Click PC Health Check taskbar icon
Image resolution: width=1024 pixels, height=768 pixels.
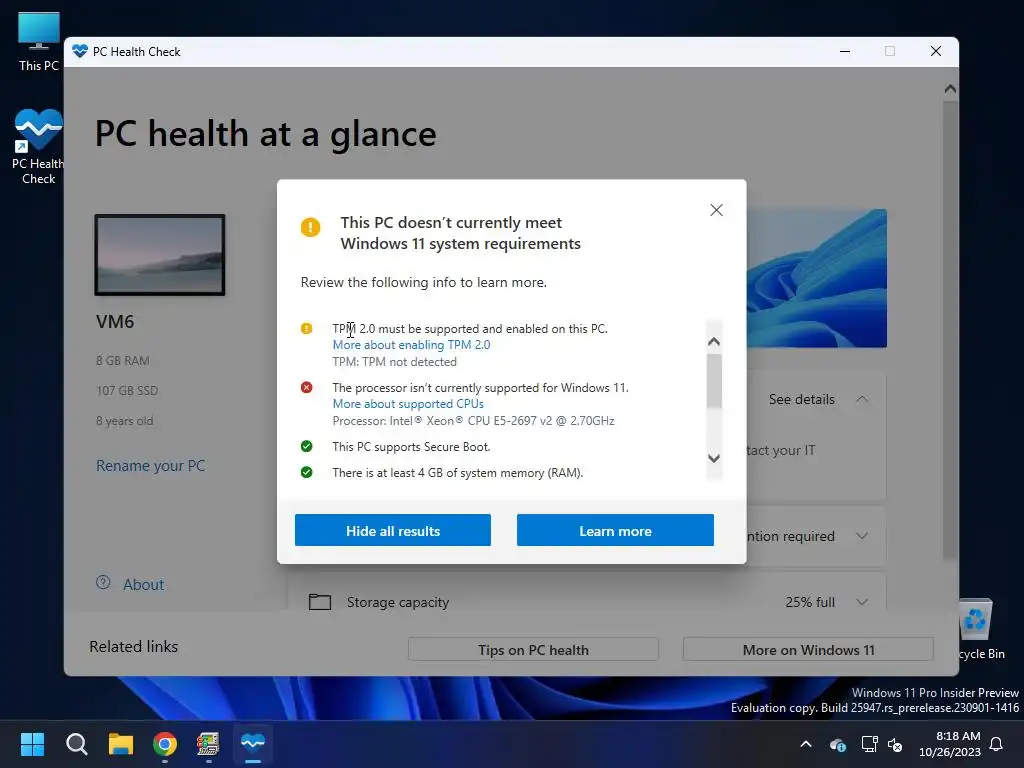[253, 744]
